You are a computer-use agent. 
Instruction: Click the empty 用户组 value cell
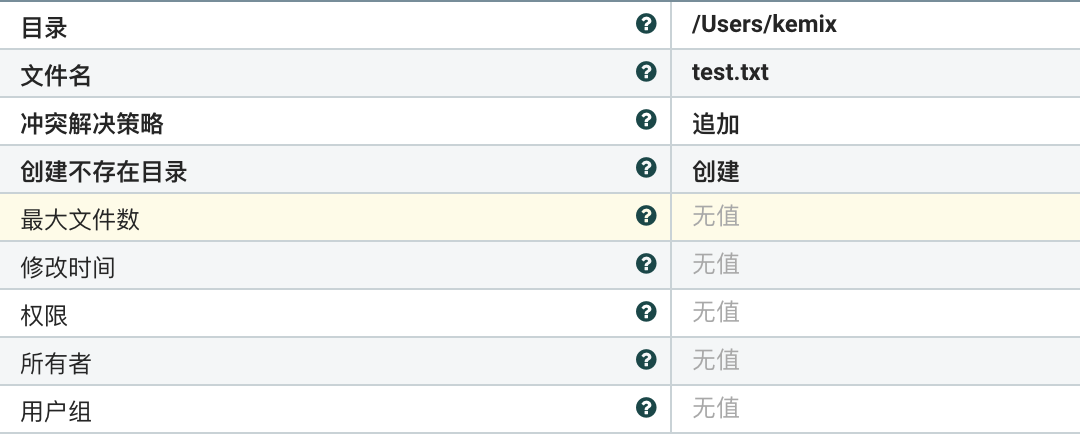(716, 408)
